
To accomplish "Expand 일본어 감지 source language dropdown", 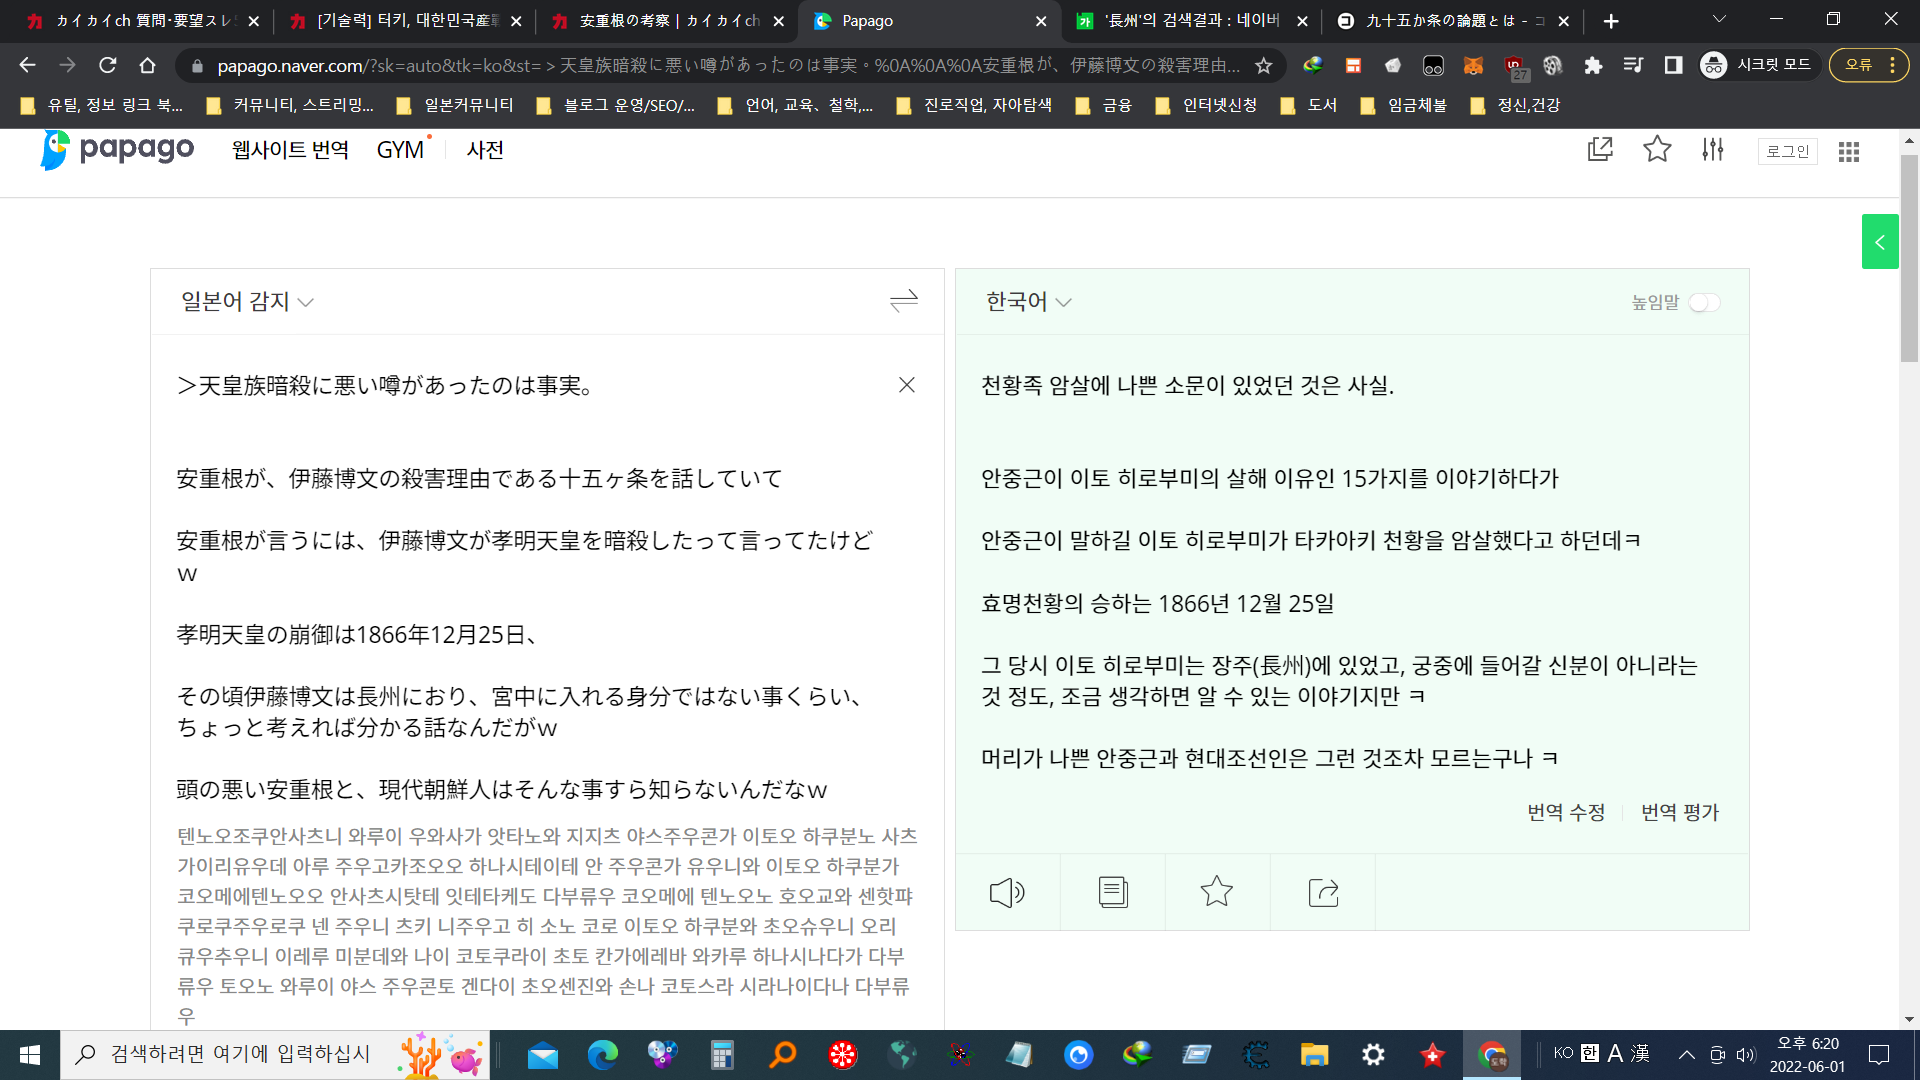I will coord(247,302).
